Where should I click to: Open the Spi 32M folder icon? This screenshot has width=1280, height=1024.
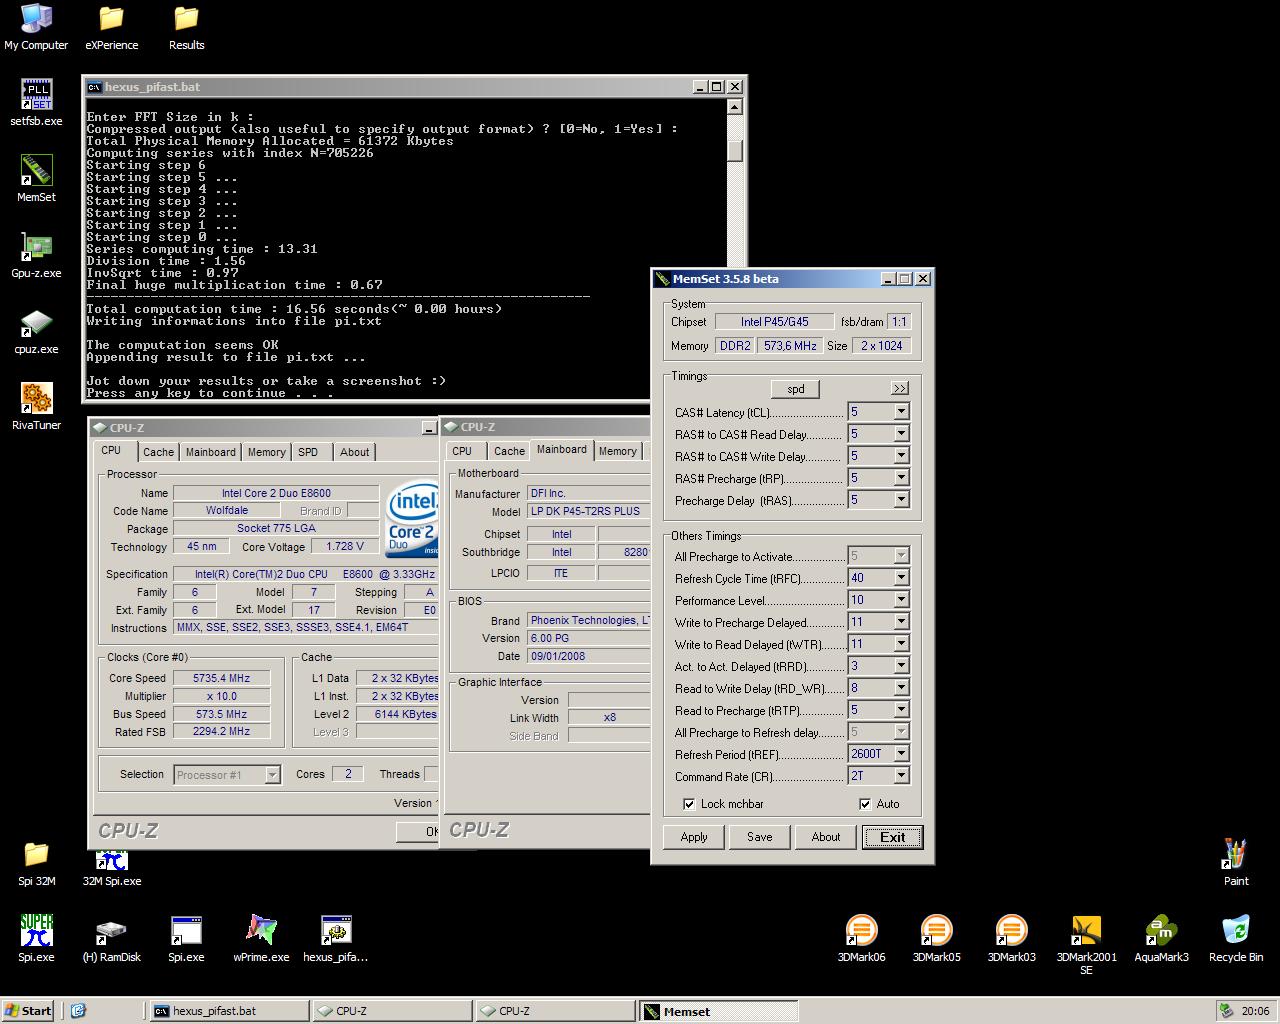click(x=36, y=863)
